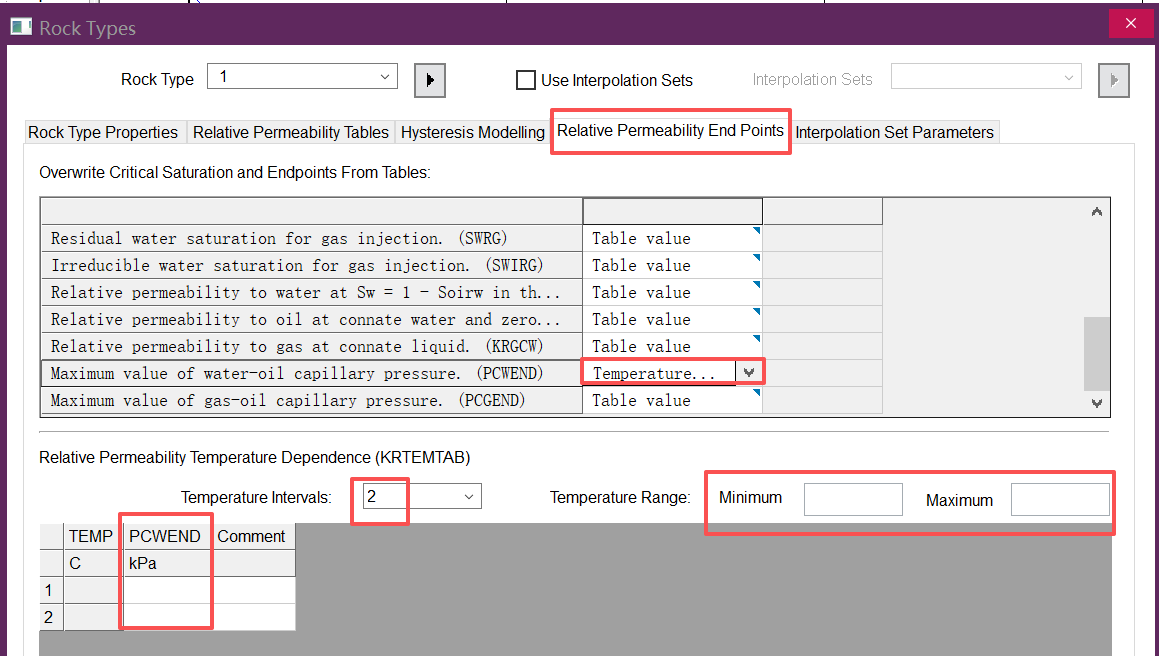This screenshot has width=1159, height=656.
Task: Open the Relative Permeability Tables tab
Action: pos(291,132)
